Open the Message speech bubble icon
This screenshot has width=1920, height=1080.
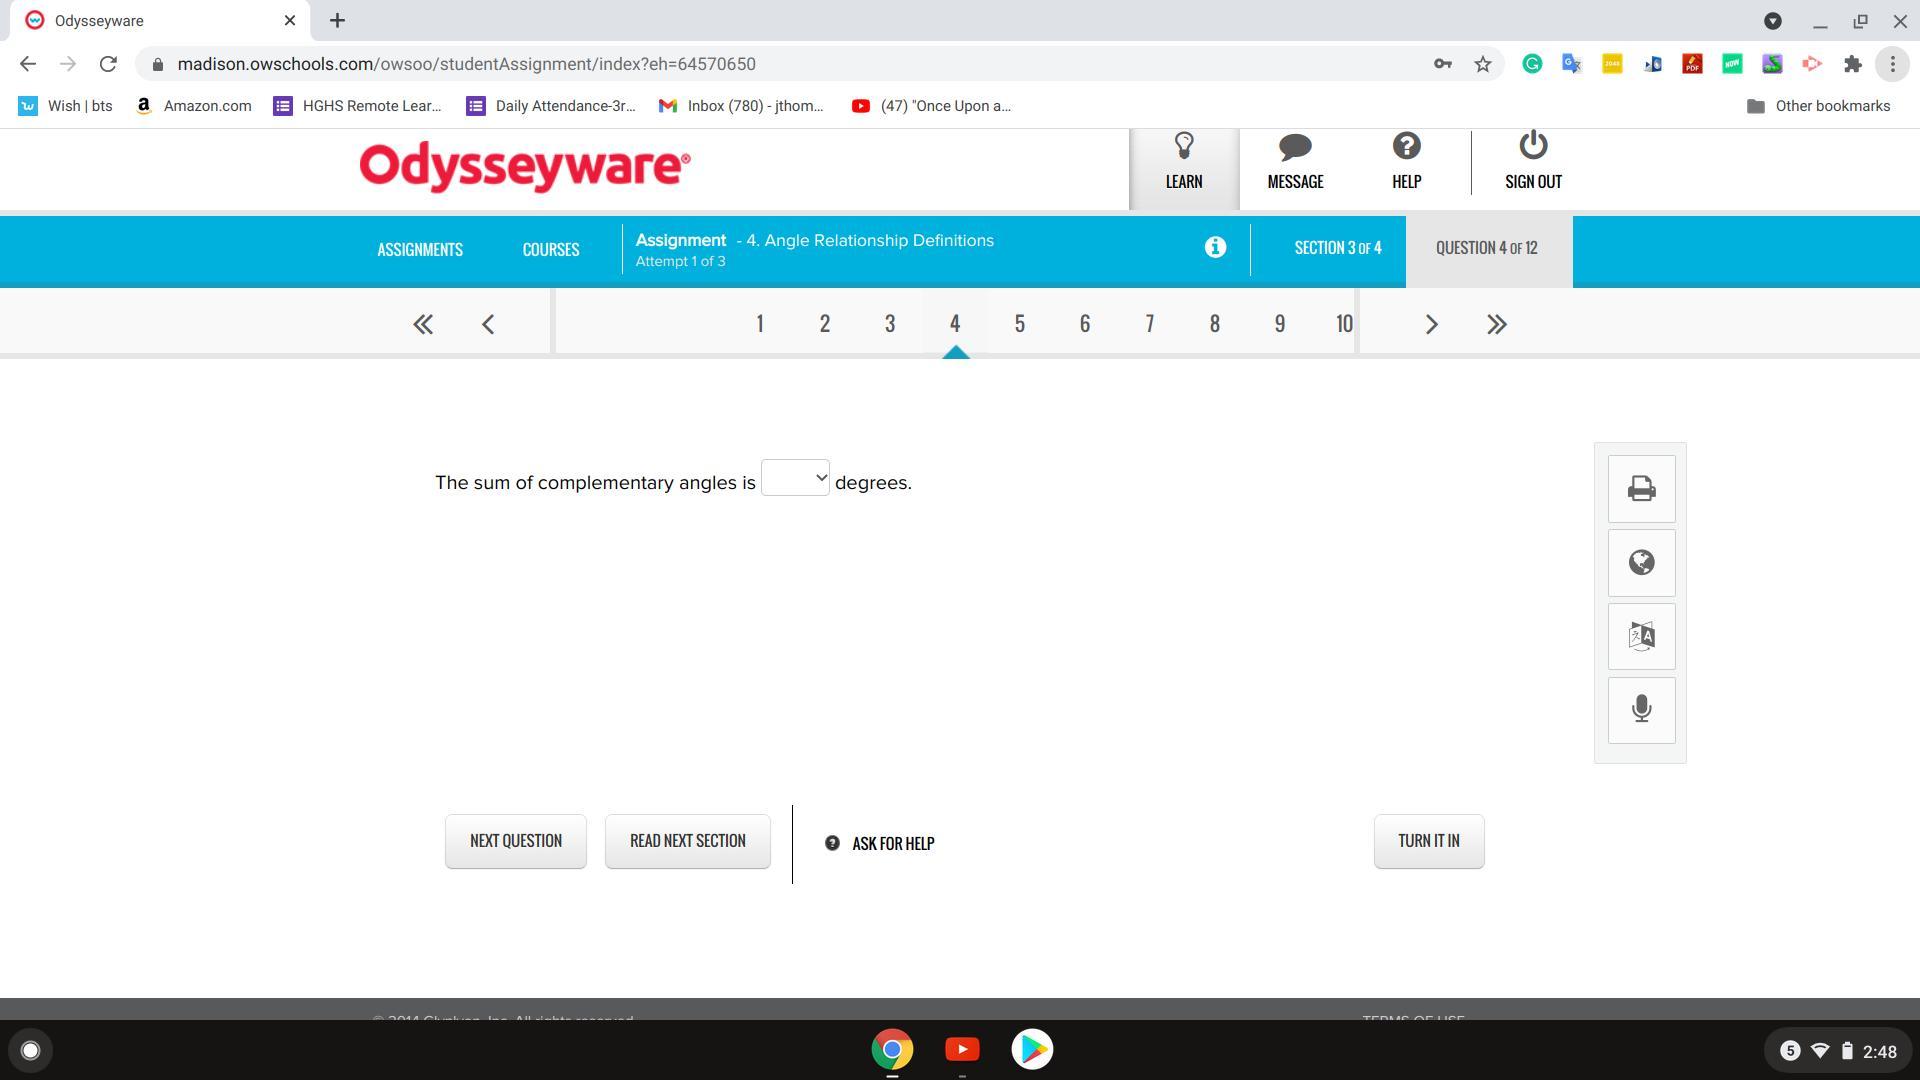[1295, 148]
